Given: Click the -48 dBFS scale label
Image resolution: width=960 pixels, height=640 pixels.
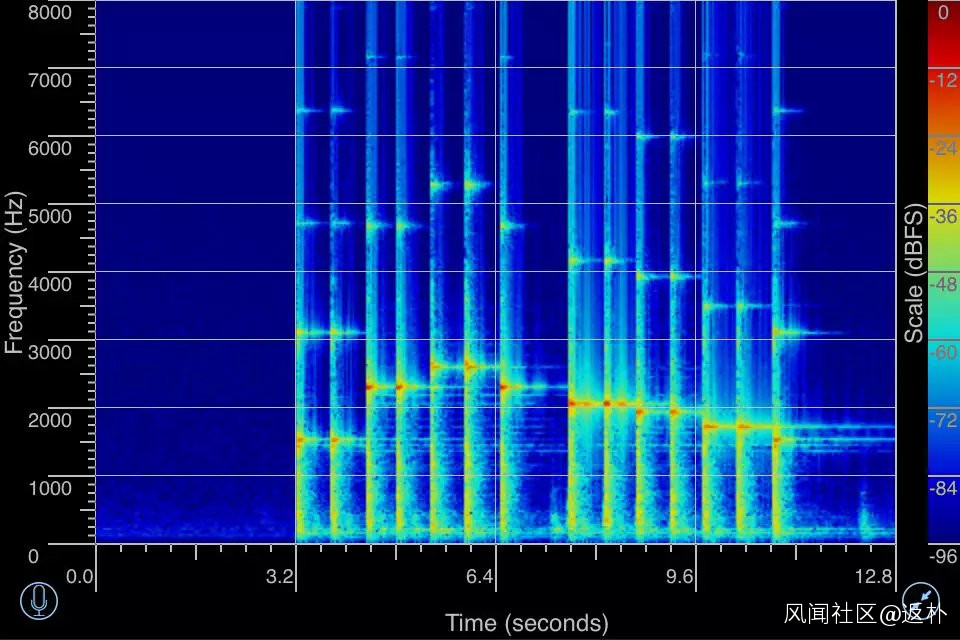Looking at the screenshot, I should click(x=943, y=284).
